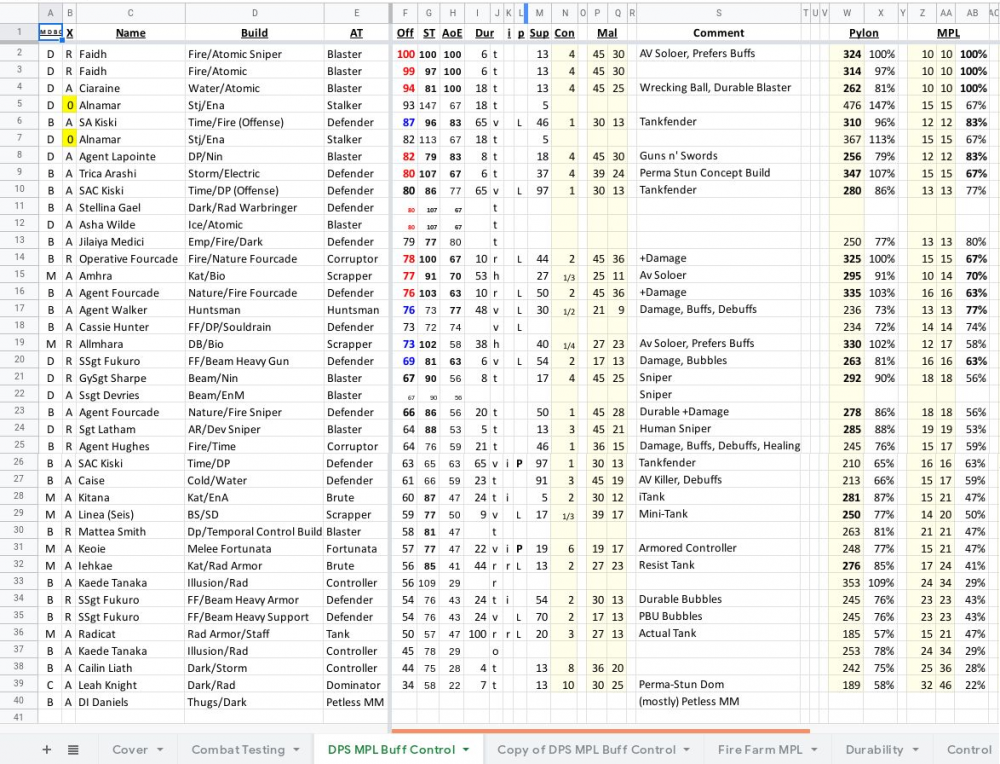Select column C by its letter header
The image size is (1000, 764).
130,12
